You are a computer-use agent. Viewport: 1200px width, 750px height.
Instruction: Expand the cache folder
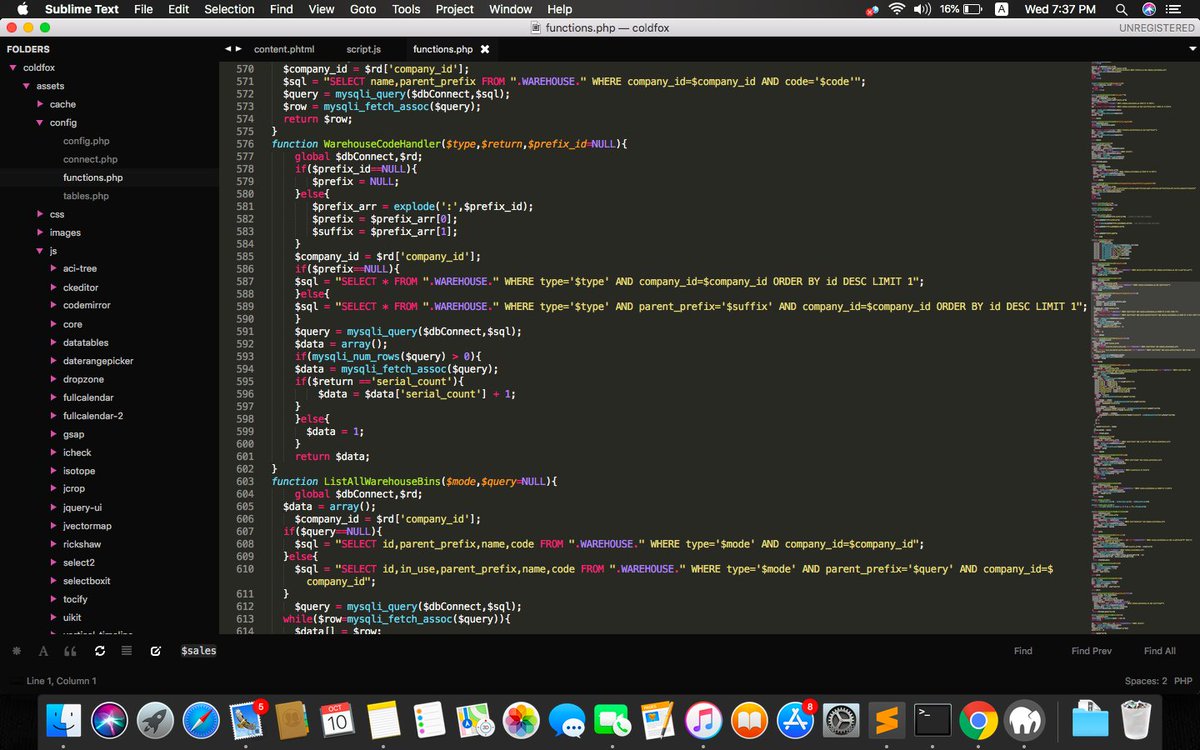40,104
